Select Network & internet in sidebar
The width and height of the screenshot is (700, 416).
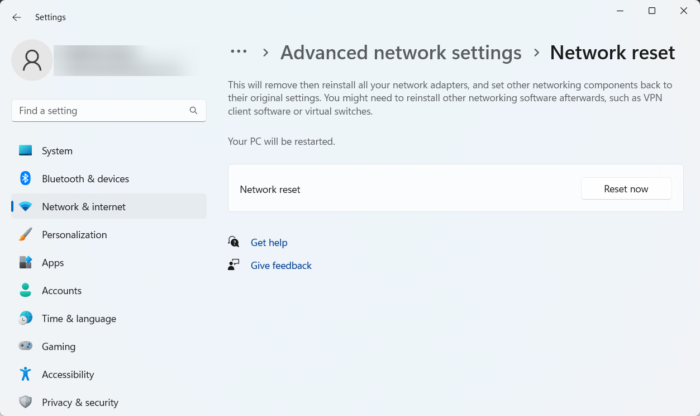pyautogui.click(x=84, y=207)
